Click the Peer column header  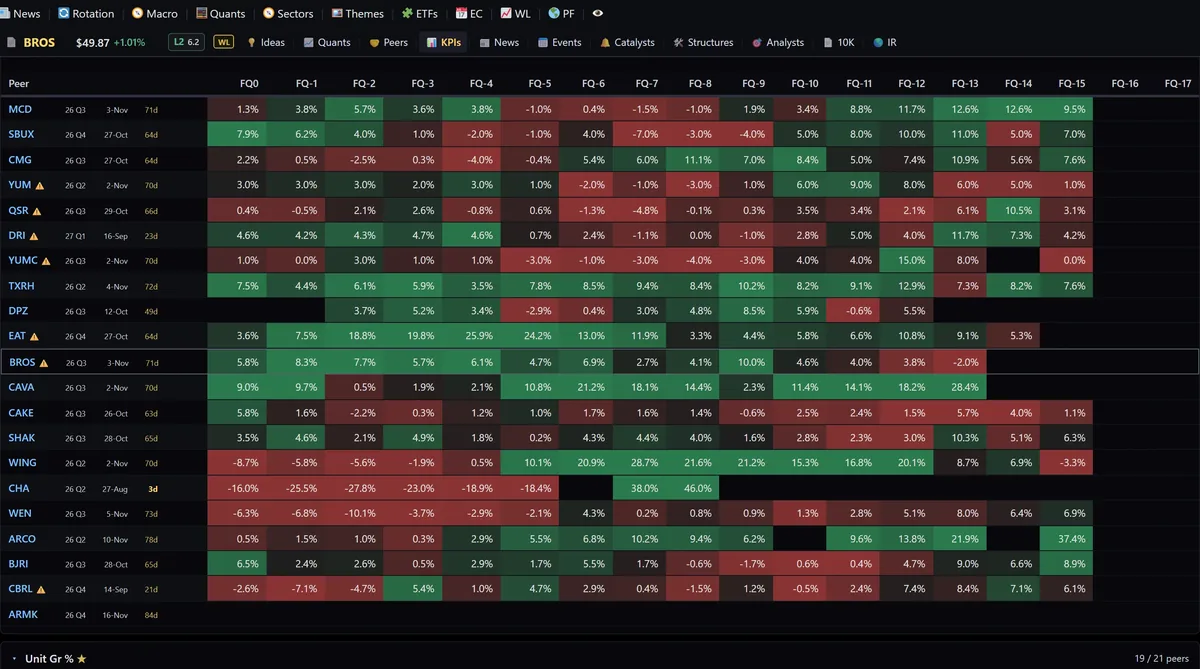[x=19, y=84]
